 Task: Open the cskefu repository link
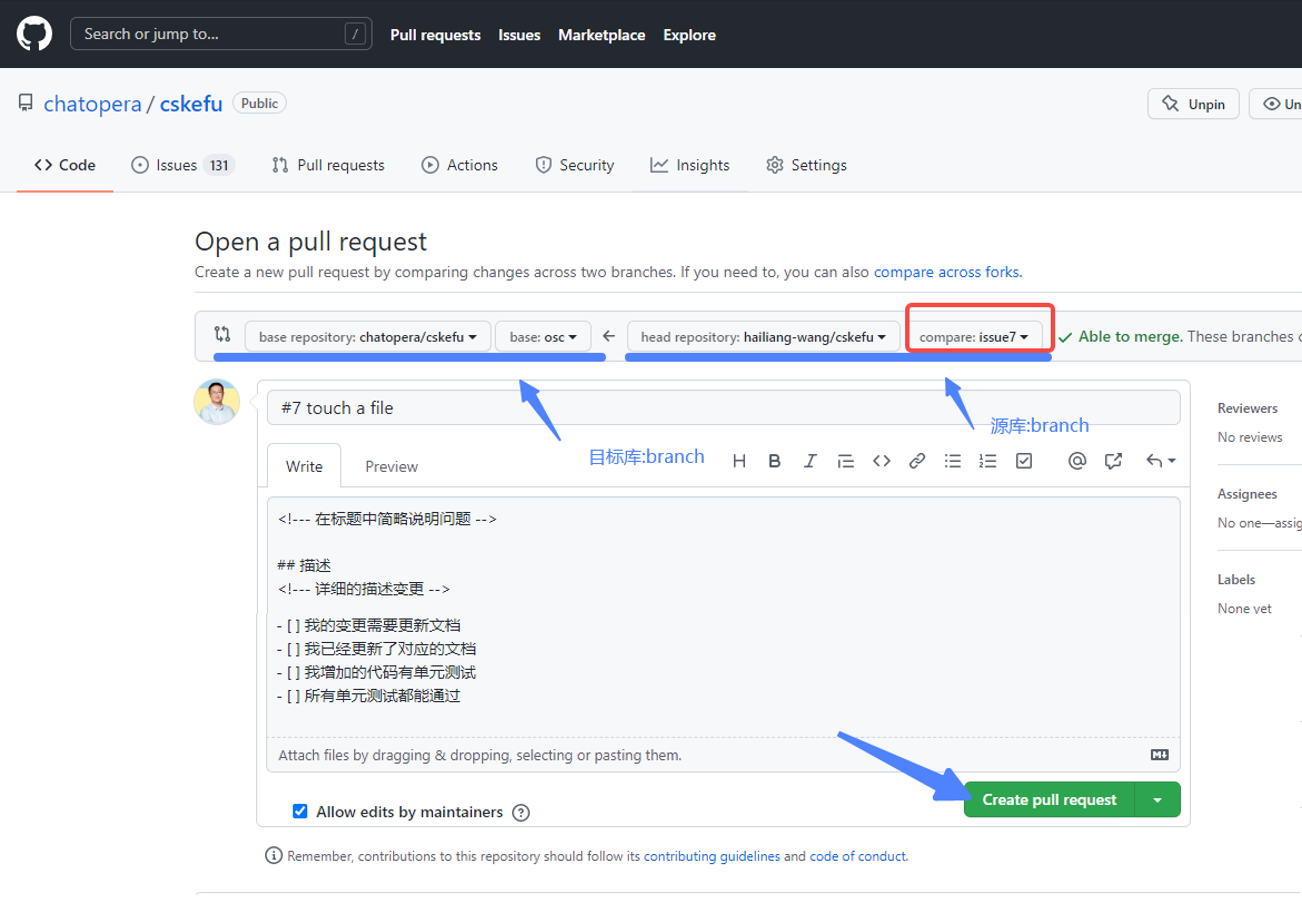(x=191, y=103)
